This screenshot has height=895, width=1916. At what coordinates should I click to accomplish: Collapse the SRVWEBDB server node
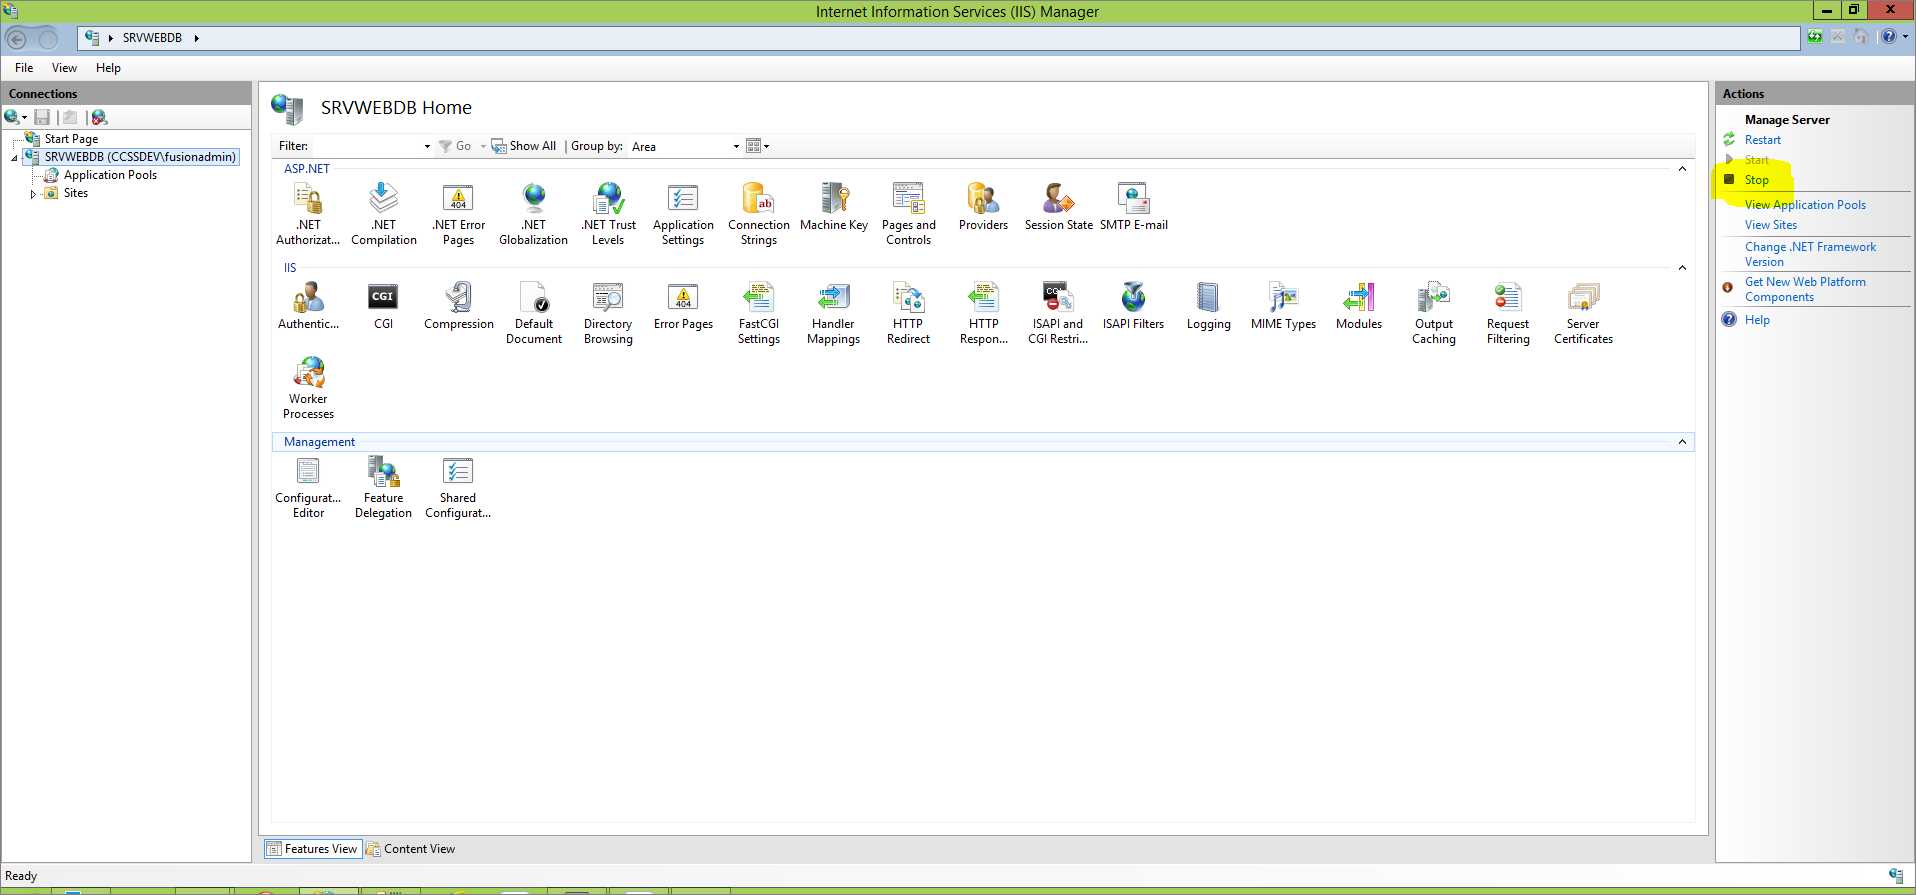coord(14,158)
